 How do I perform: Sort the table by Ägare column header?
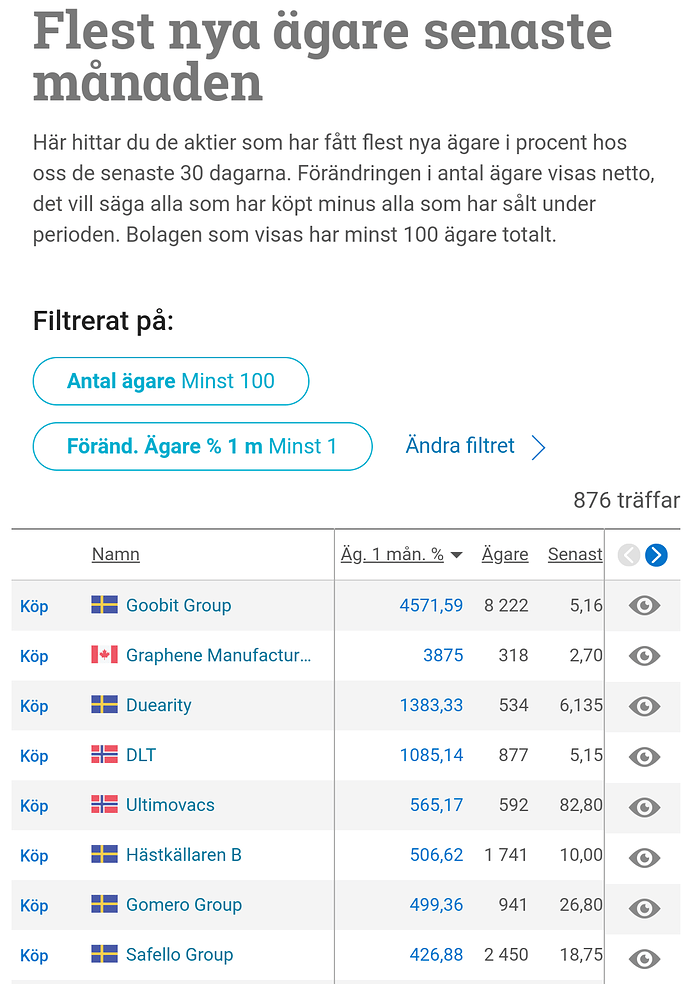(x=505, y=554)
